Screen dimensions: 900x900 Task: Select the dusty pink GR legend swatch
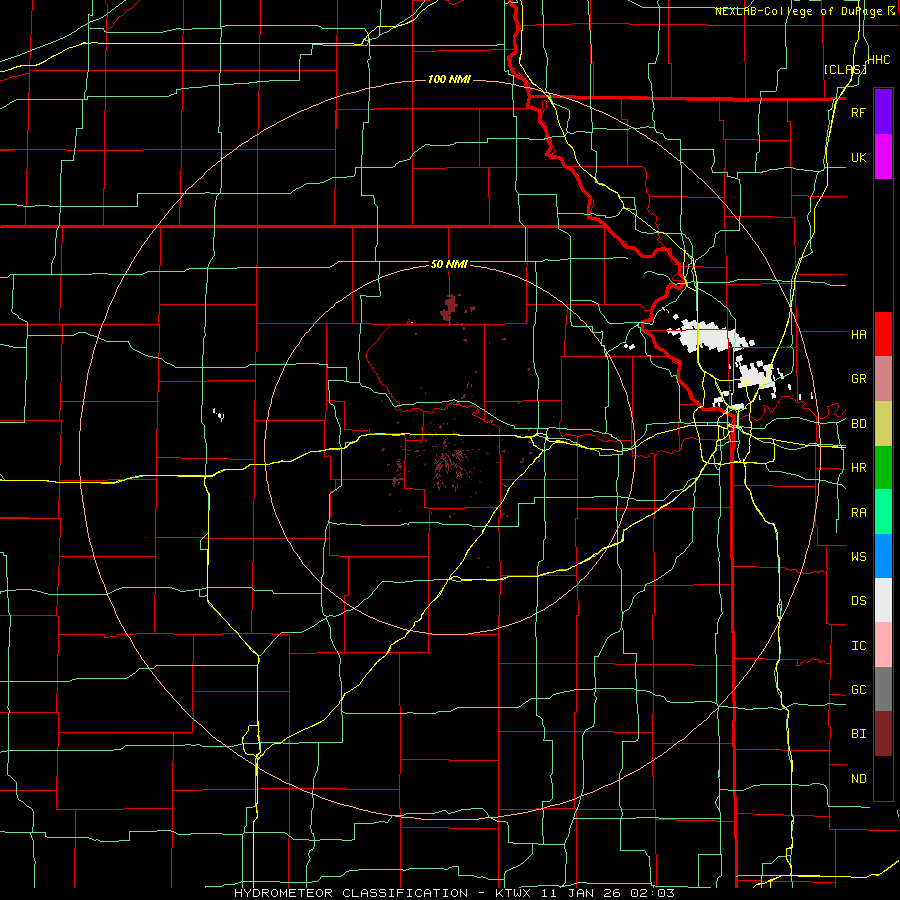883,379
